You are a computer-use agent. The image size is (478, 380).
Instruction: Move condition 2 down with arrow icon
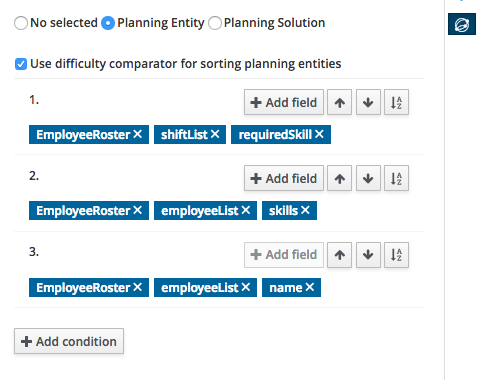(368, 178)
